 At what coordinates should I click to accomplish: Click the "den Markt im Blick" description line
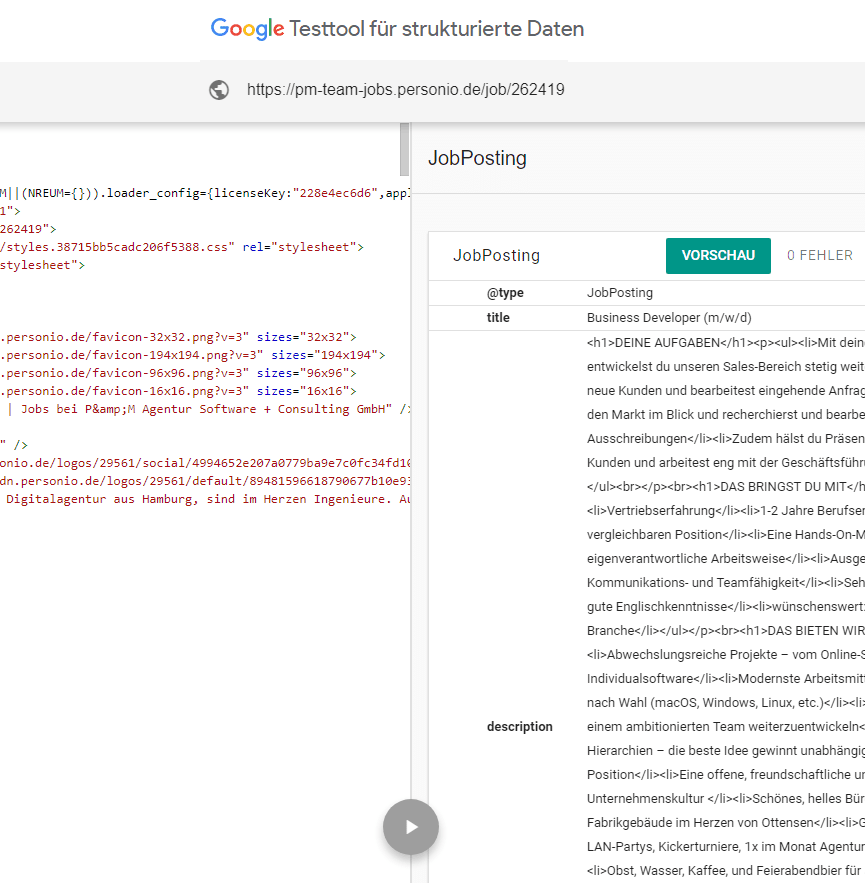726,414
